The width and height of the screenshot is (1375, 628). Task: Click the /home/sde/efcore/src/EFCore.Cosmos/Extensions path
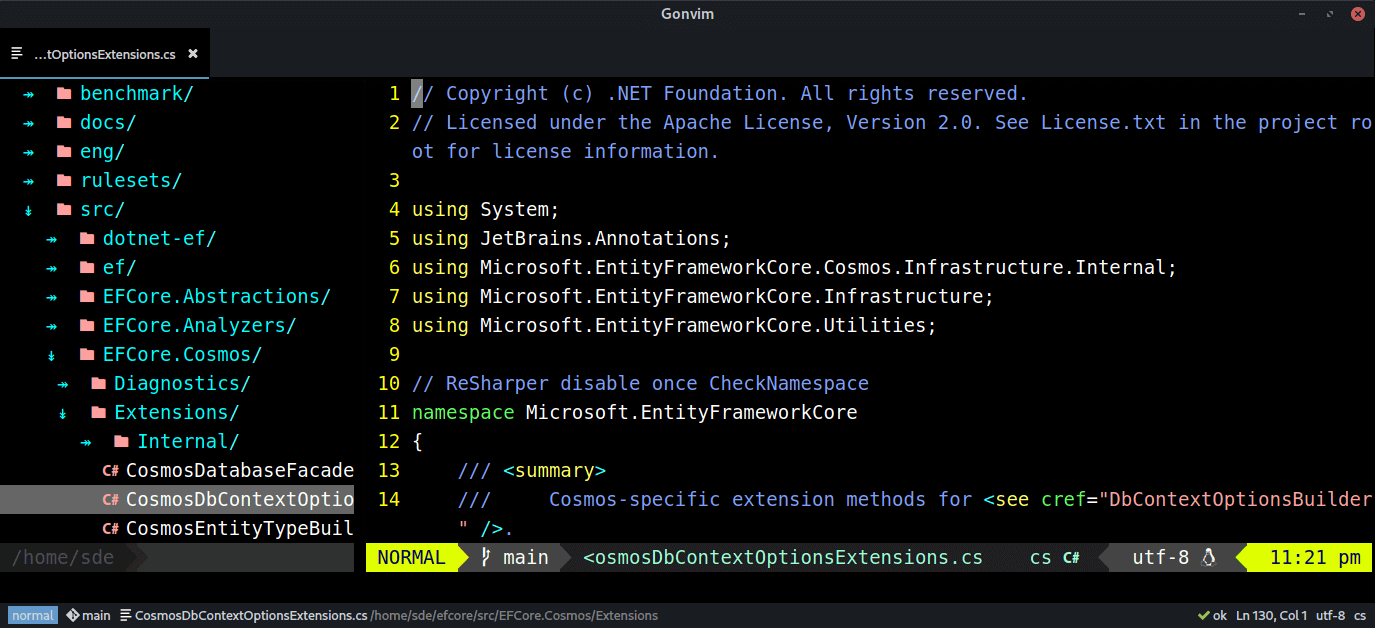514,616
